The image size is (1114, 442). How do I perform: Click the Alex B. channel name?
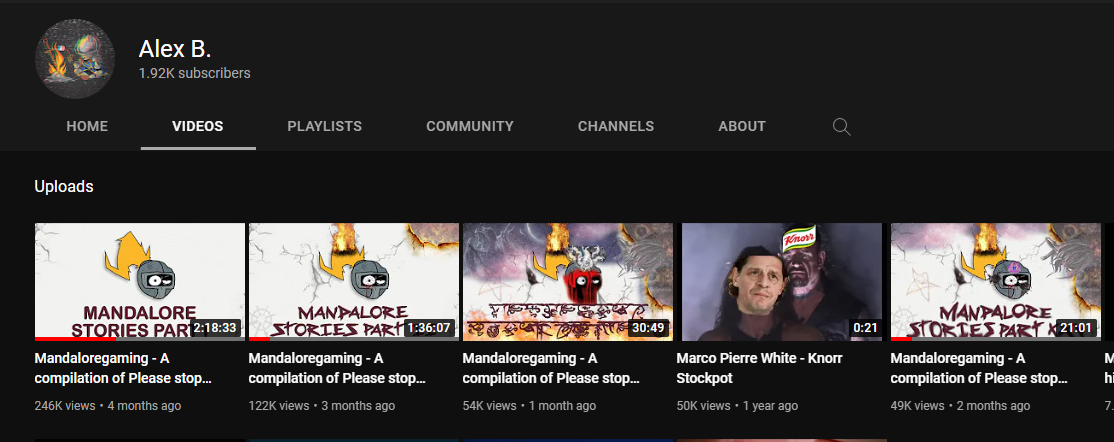(x=175, y=48)
